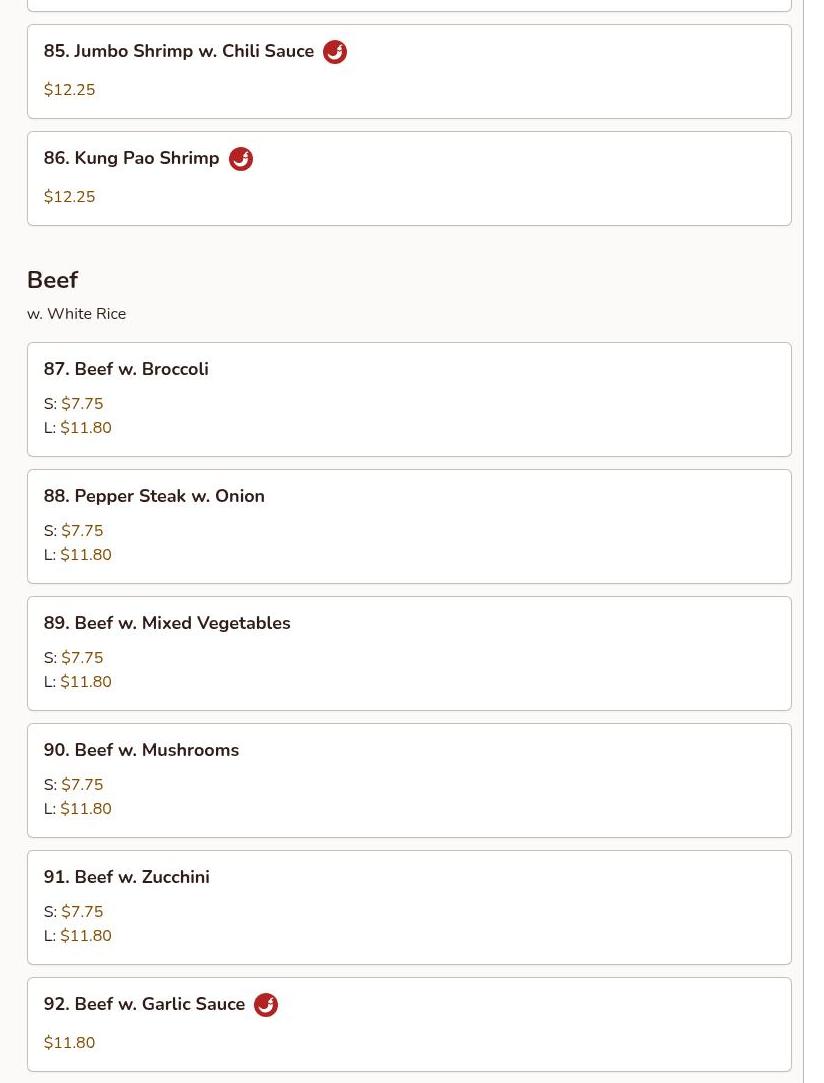
Task: Click large $11.80 price of Beef w. Mushrooms
Action: (86, 809)
